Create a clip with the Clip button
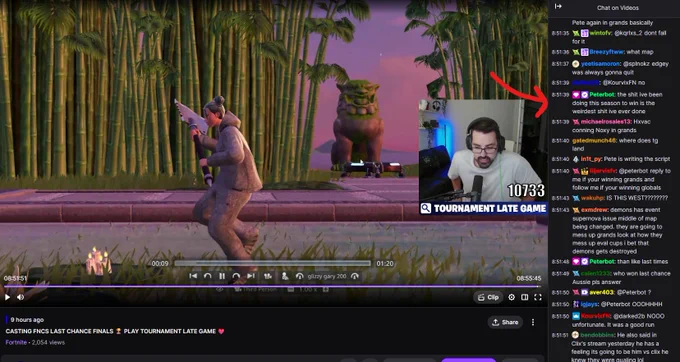This screenshot has height=362, width=680. pyautogui.click(x=488, y=297)
